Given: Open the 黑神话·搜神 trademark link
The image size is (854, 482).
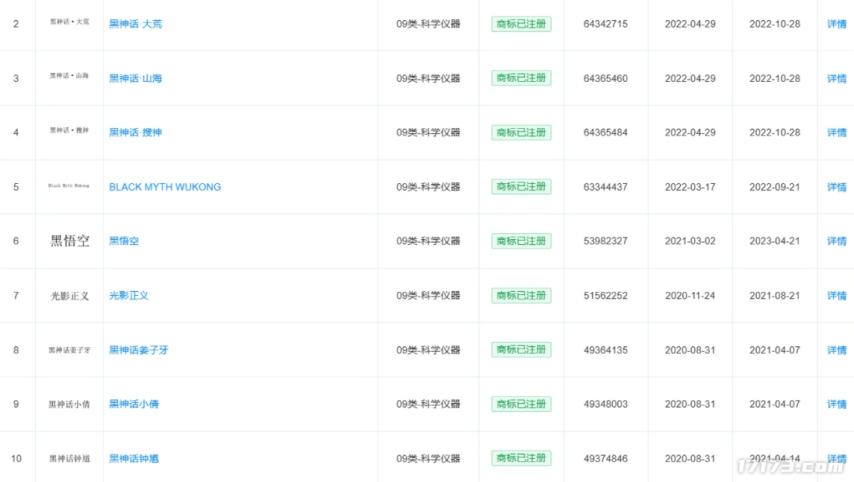Looking at the screenshot, I should tap(136, 132).
